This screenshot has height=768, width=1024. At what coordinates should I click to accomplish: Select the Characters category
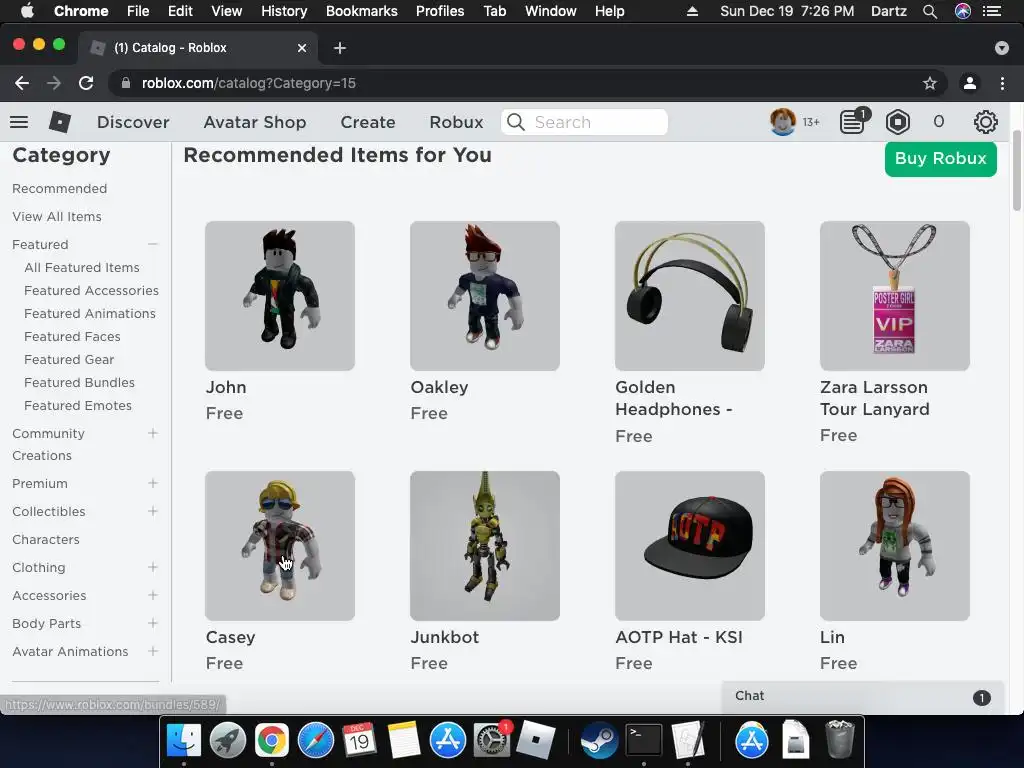tap(46, 539)
